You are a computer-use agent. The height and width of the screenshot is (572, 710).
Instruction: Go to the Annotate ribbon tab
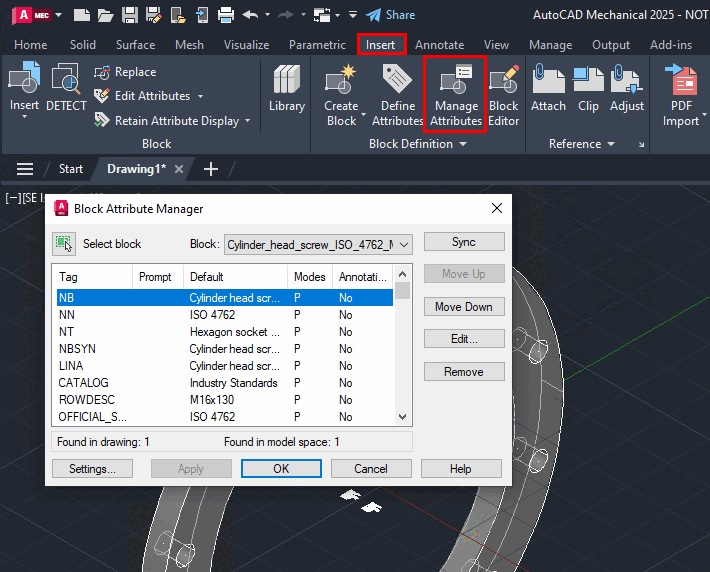coord(440,45)
